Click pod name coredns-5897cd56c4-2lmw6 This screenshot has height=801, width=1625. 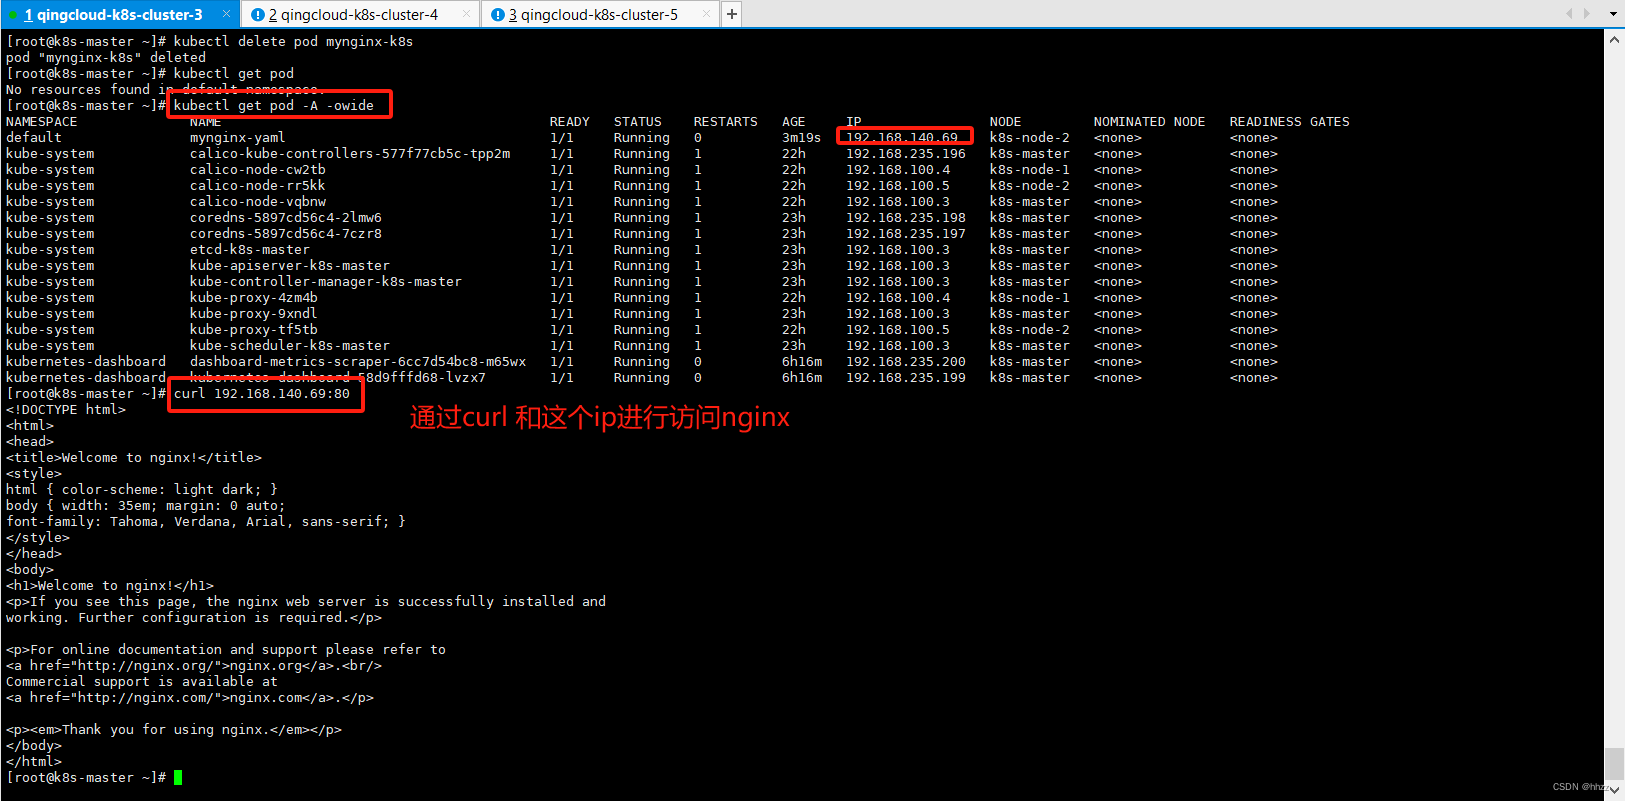285,218
